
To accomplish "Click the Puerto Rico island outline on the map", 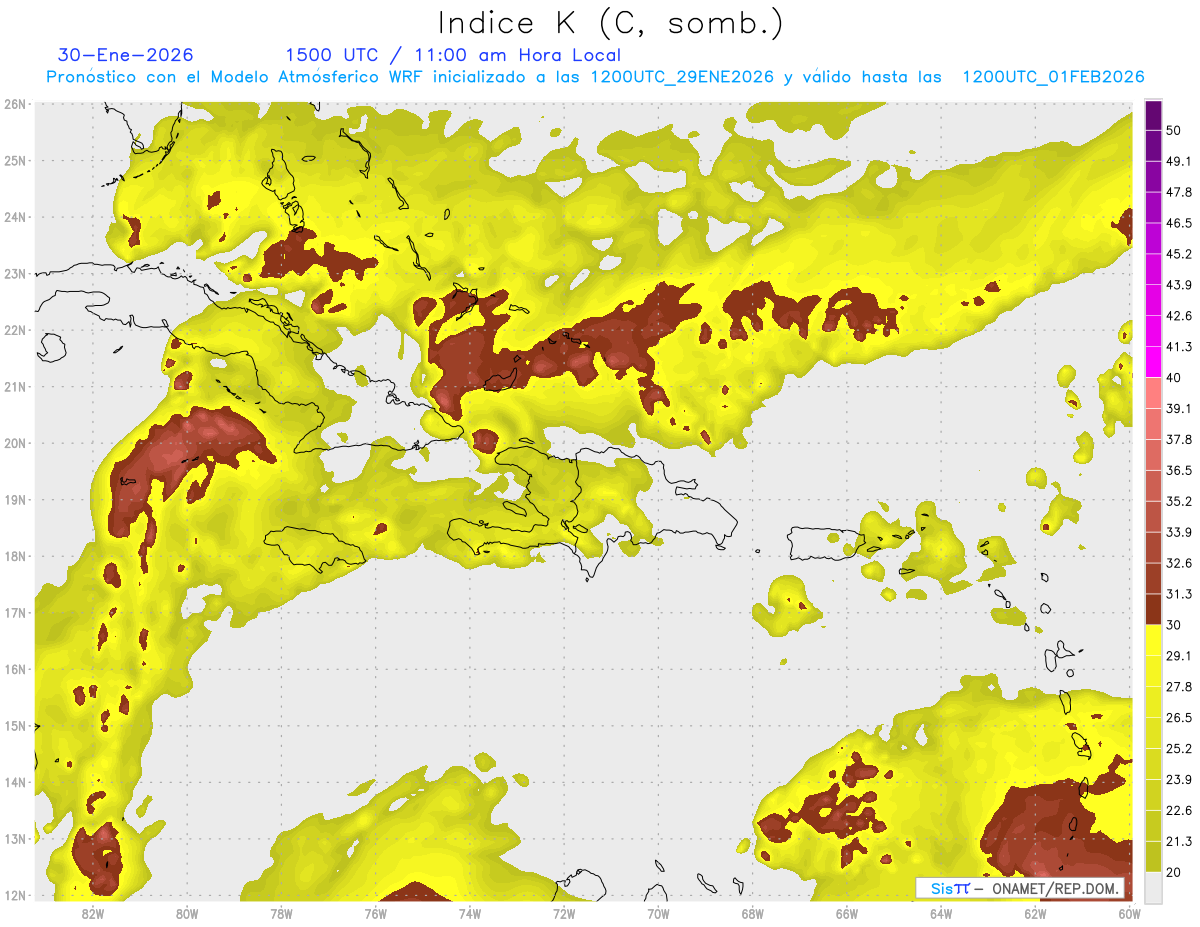I will click(x=826, y=543).
